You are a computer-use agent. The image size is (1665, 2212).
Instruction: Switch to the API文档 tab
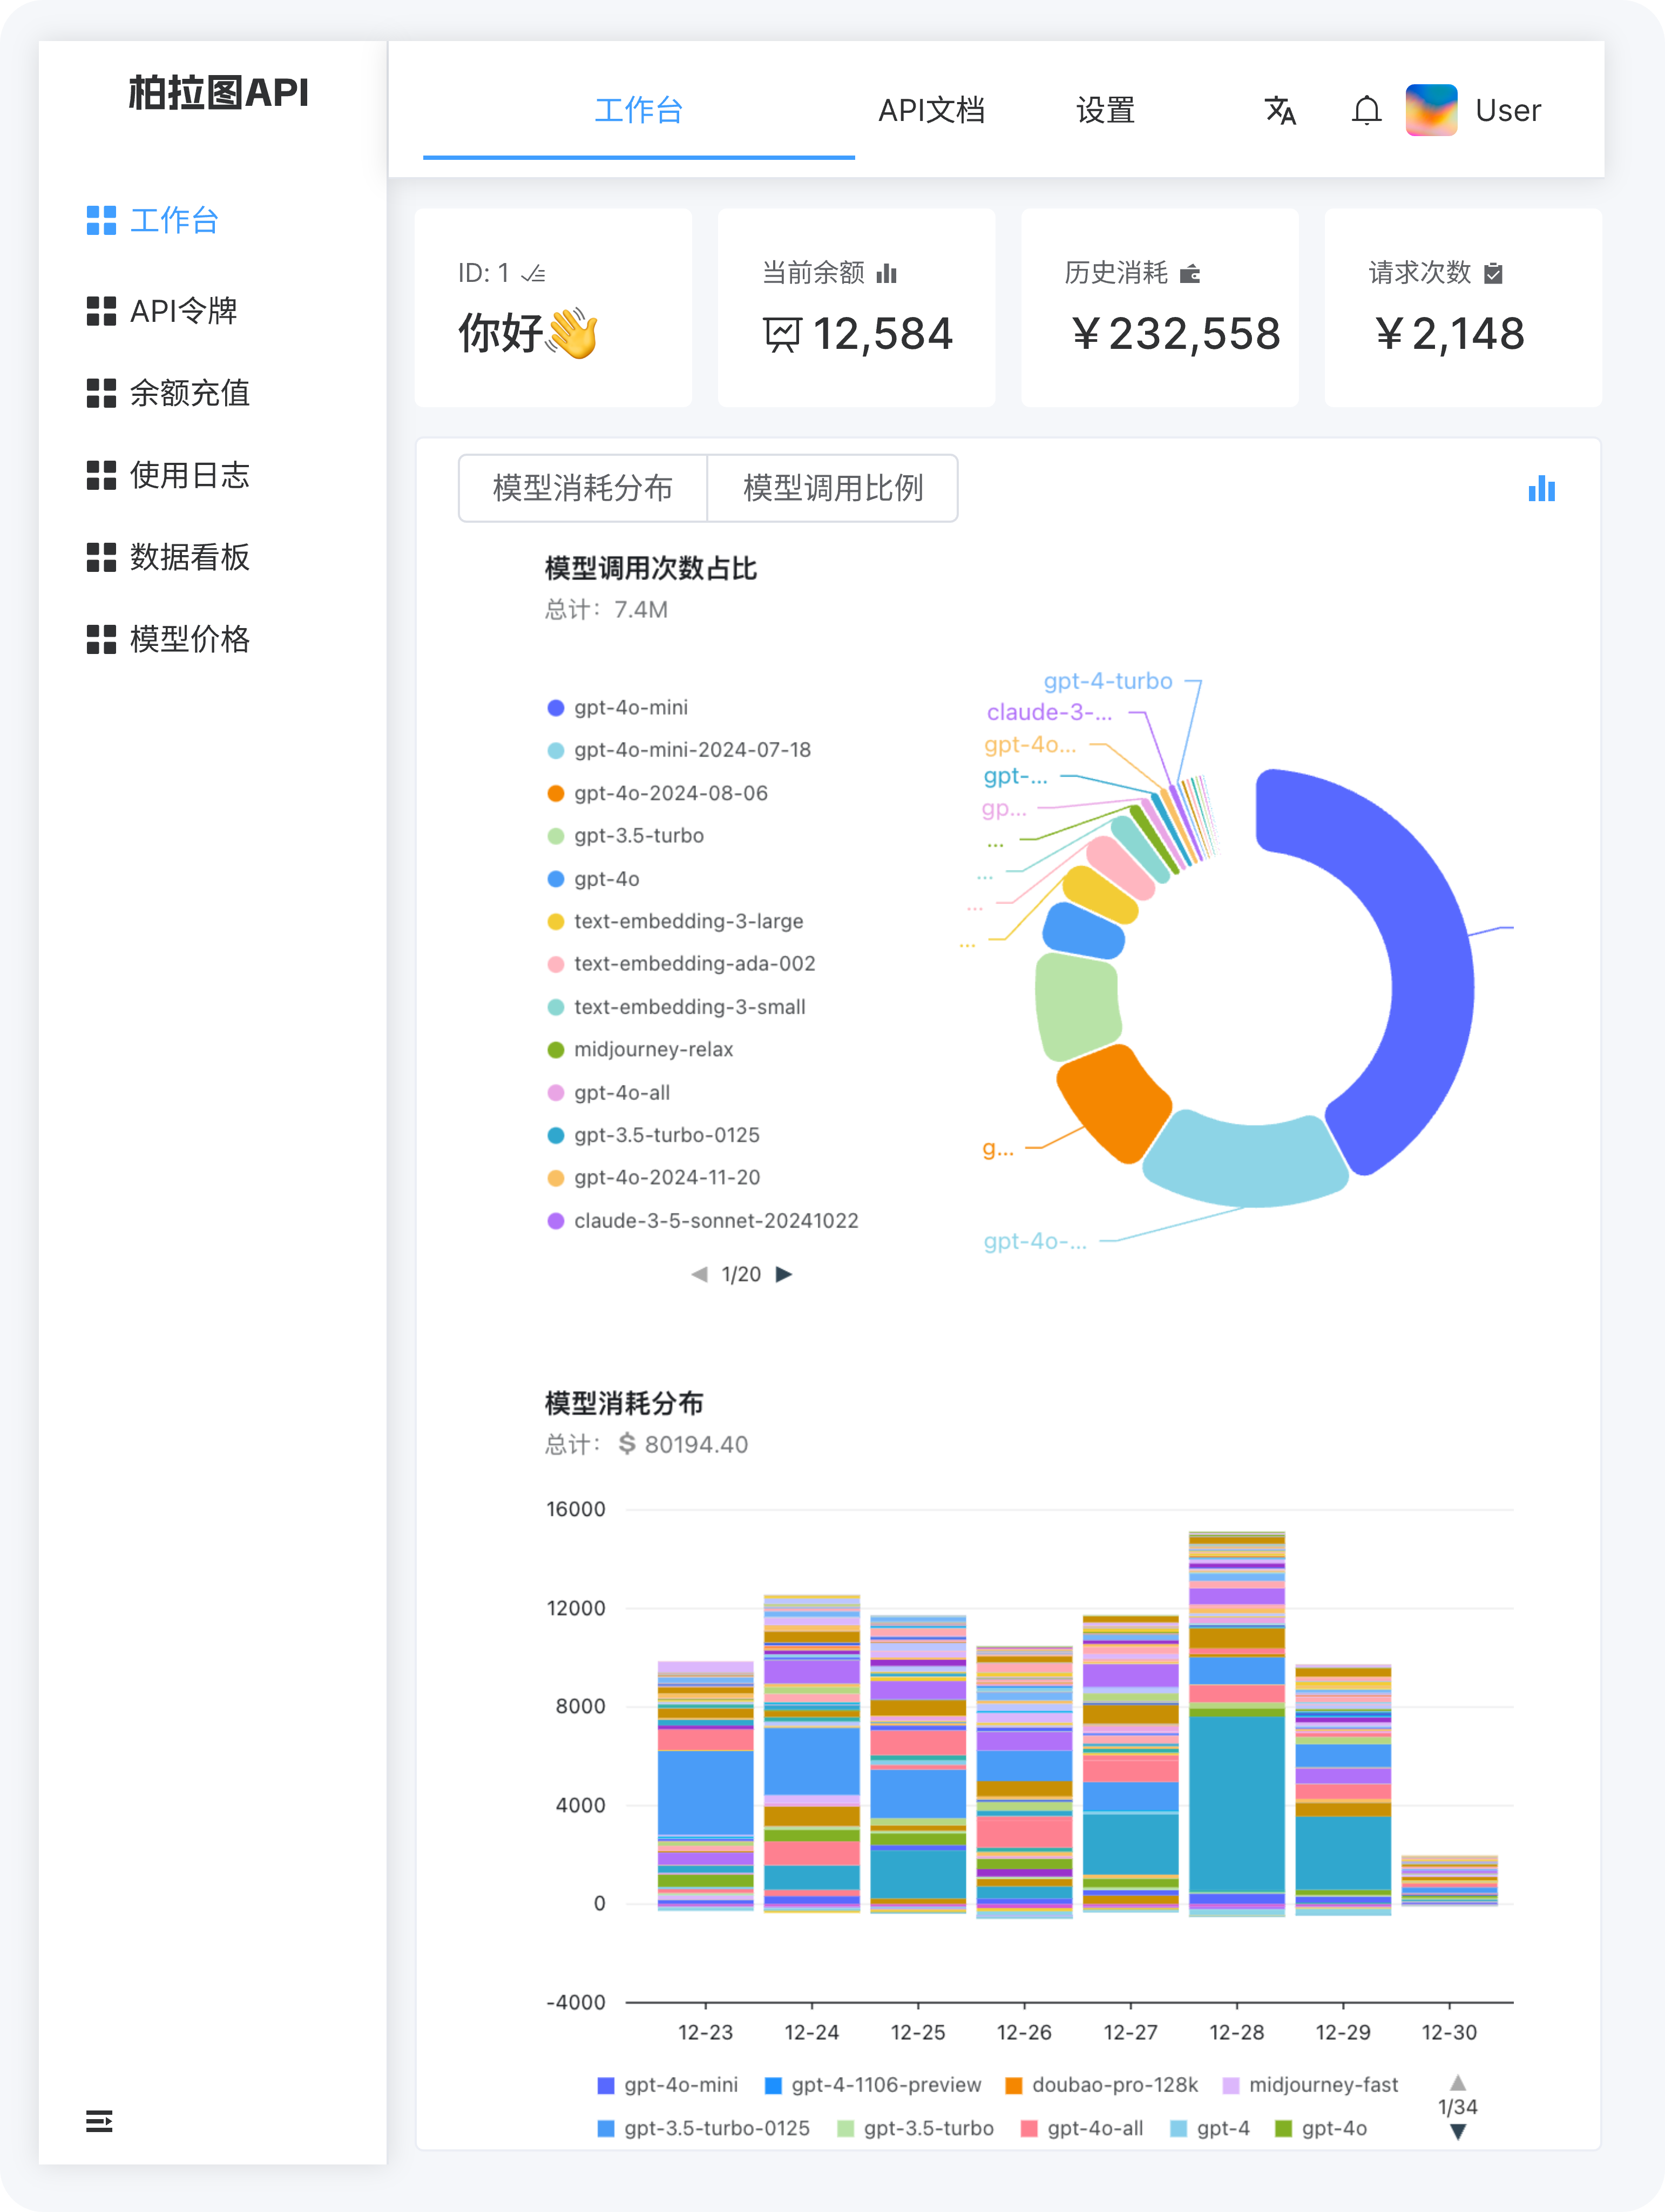point(932,111)
